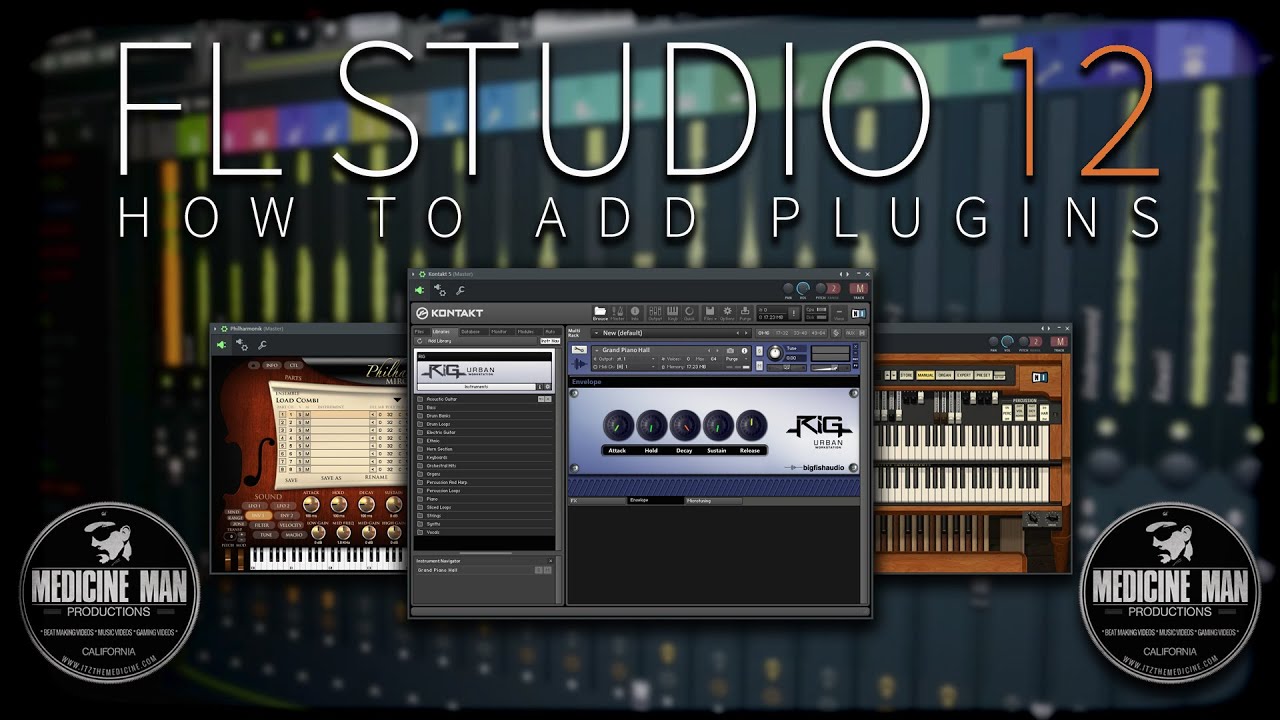Toggle the M track button in Kontakt wrapper
Screen dimensions: 1280x720
point(859,289)
